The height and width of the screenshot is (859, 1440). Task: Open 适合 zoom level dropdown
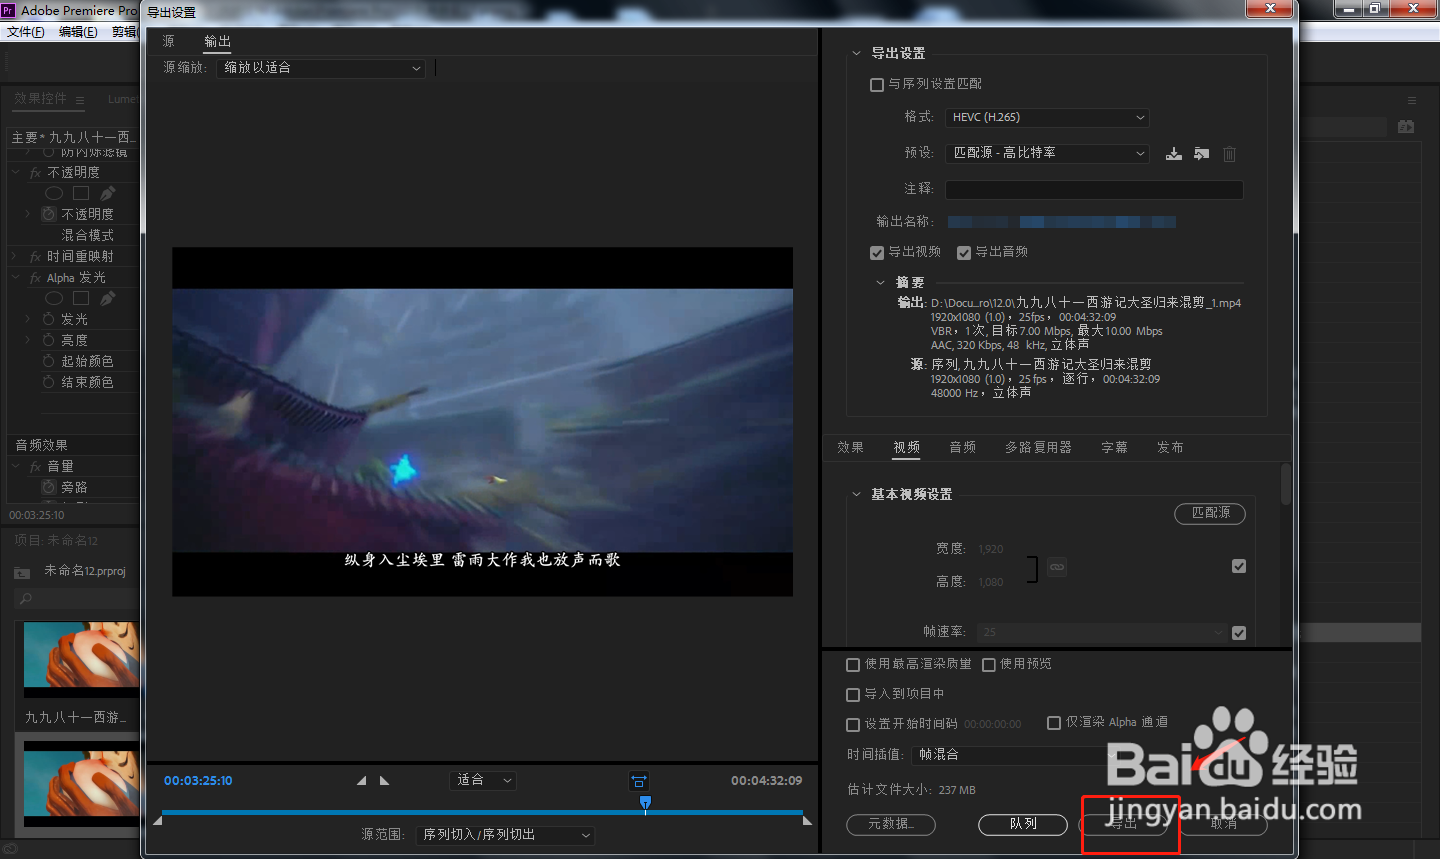pyautogui.click(x=483, y=780)
